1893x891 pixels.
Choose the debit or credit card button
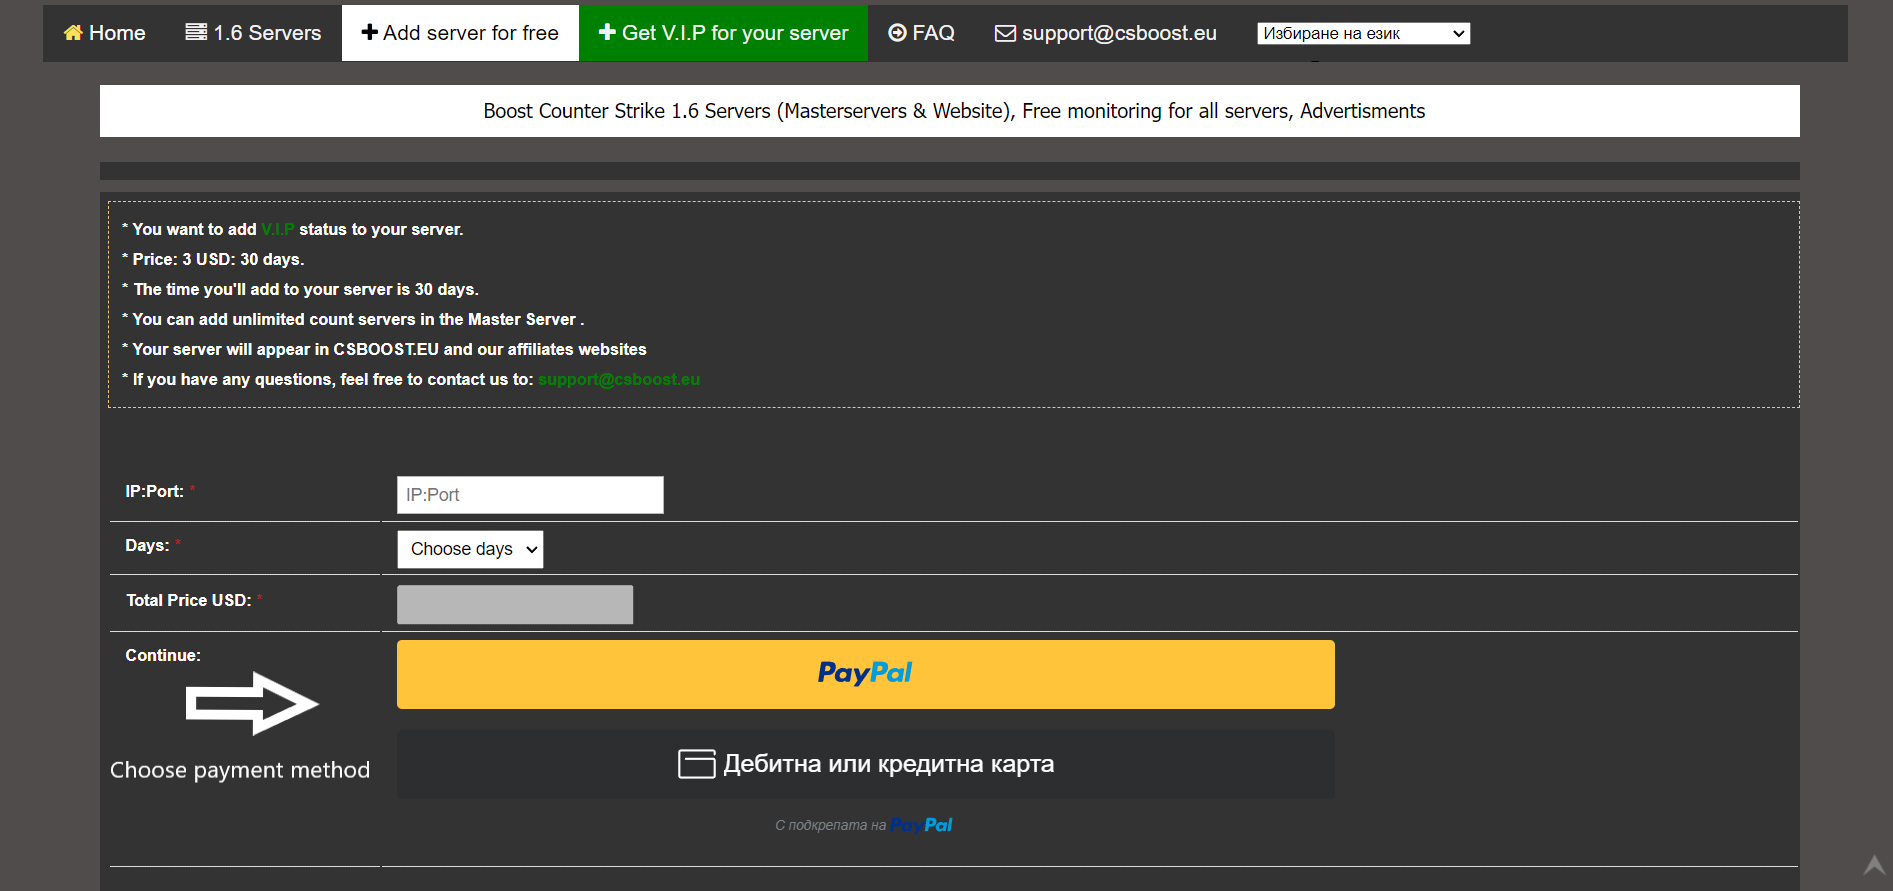tap(865, 764)
